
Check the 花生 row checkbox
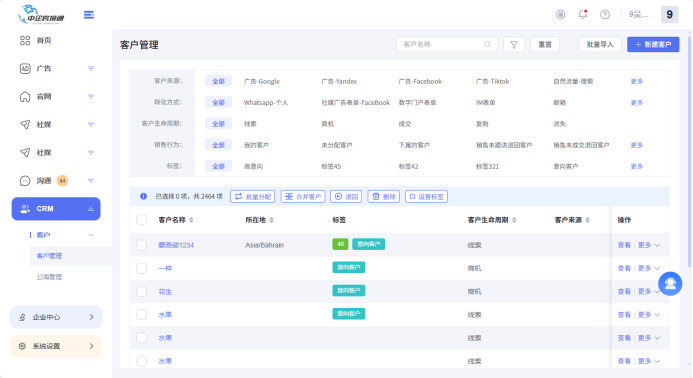pos(141,291)
